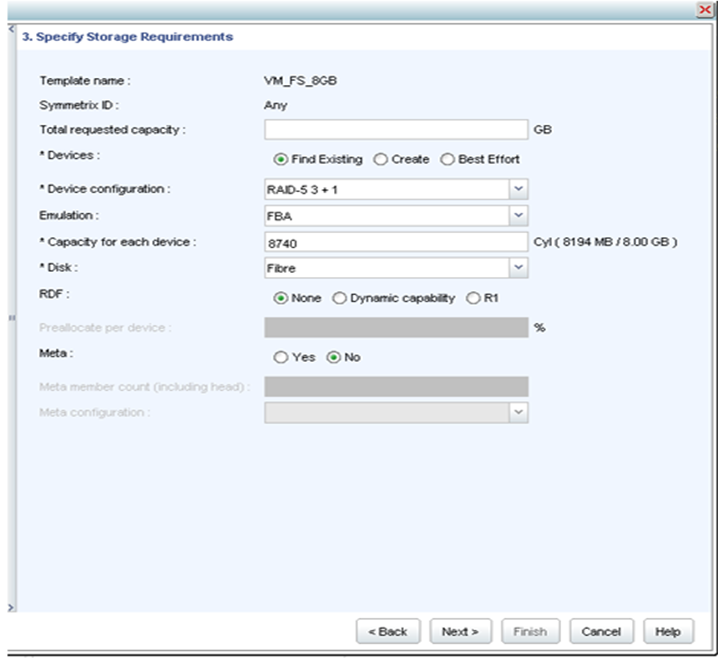718x661 pixels.
Task: Cancel the wizard
Action: [601, 632]
